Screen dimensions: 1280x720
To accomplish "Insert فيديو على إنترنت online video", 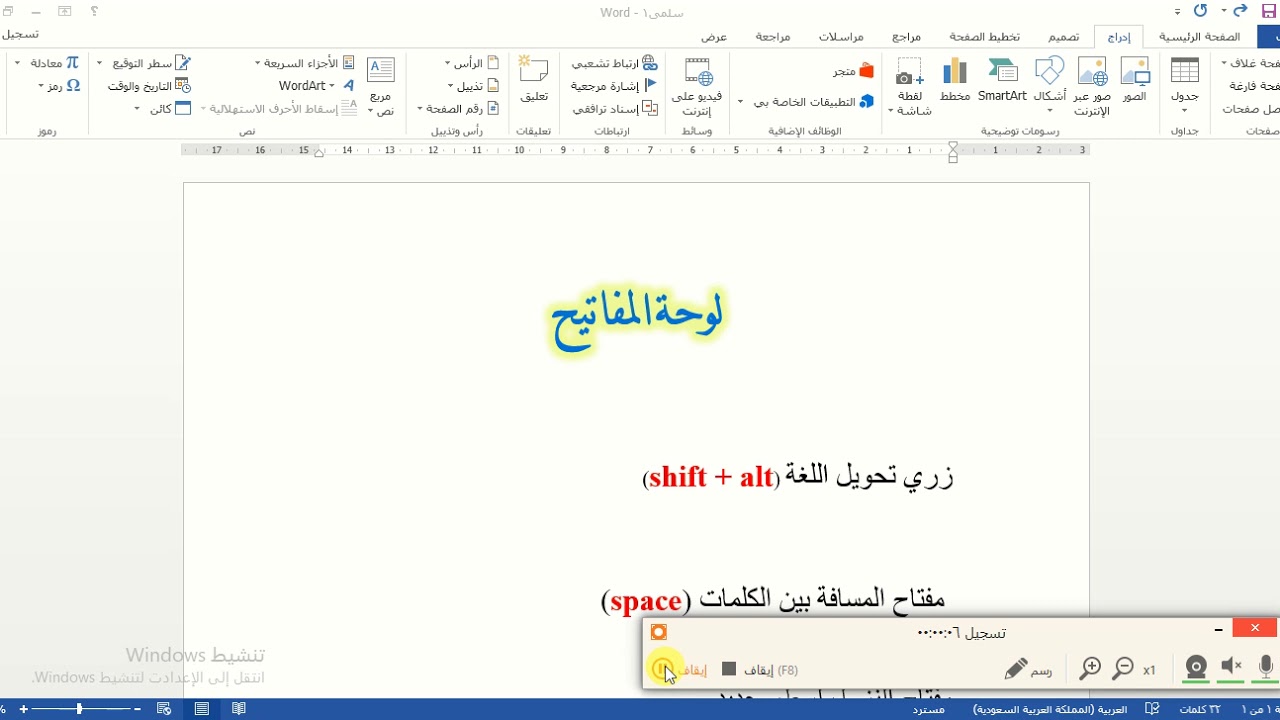I will coord(697,86).
